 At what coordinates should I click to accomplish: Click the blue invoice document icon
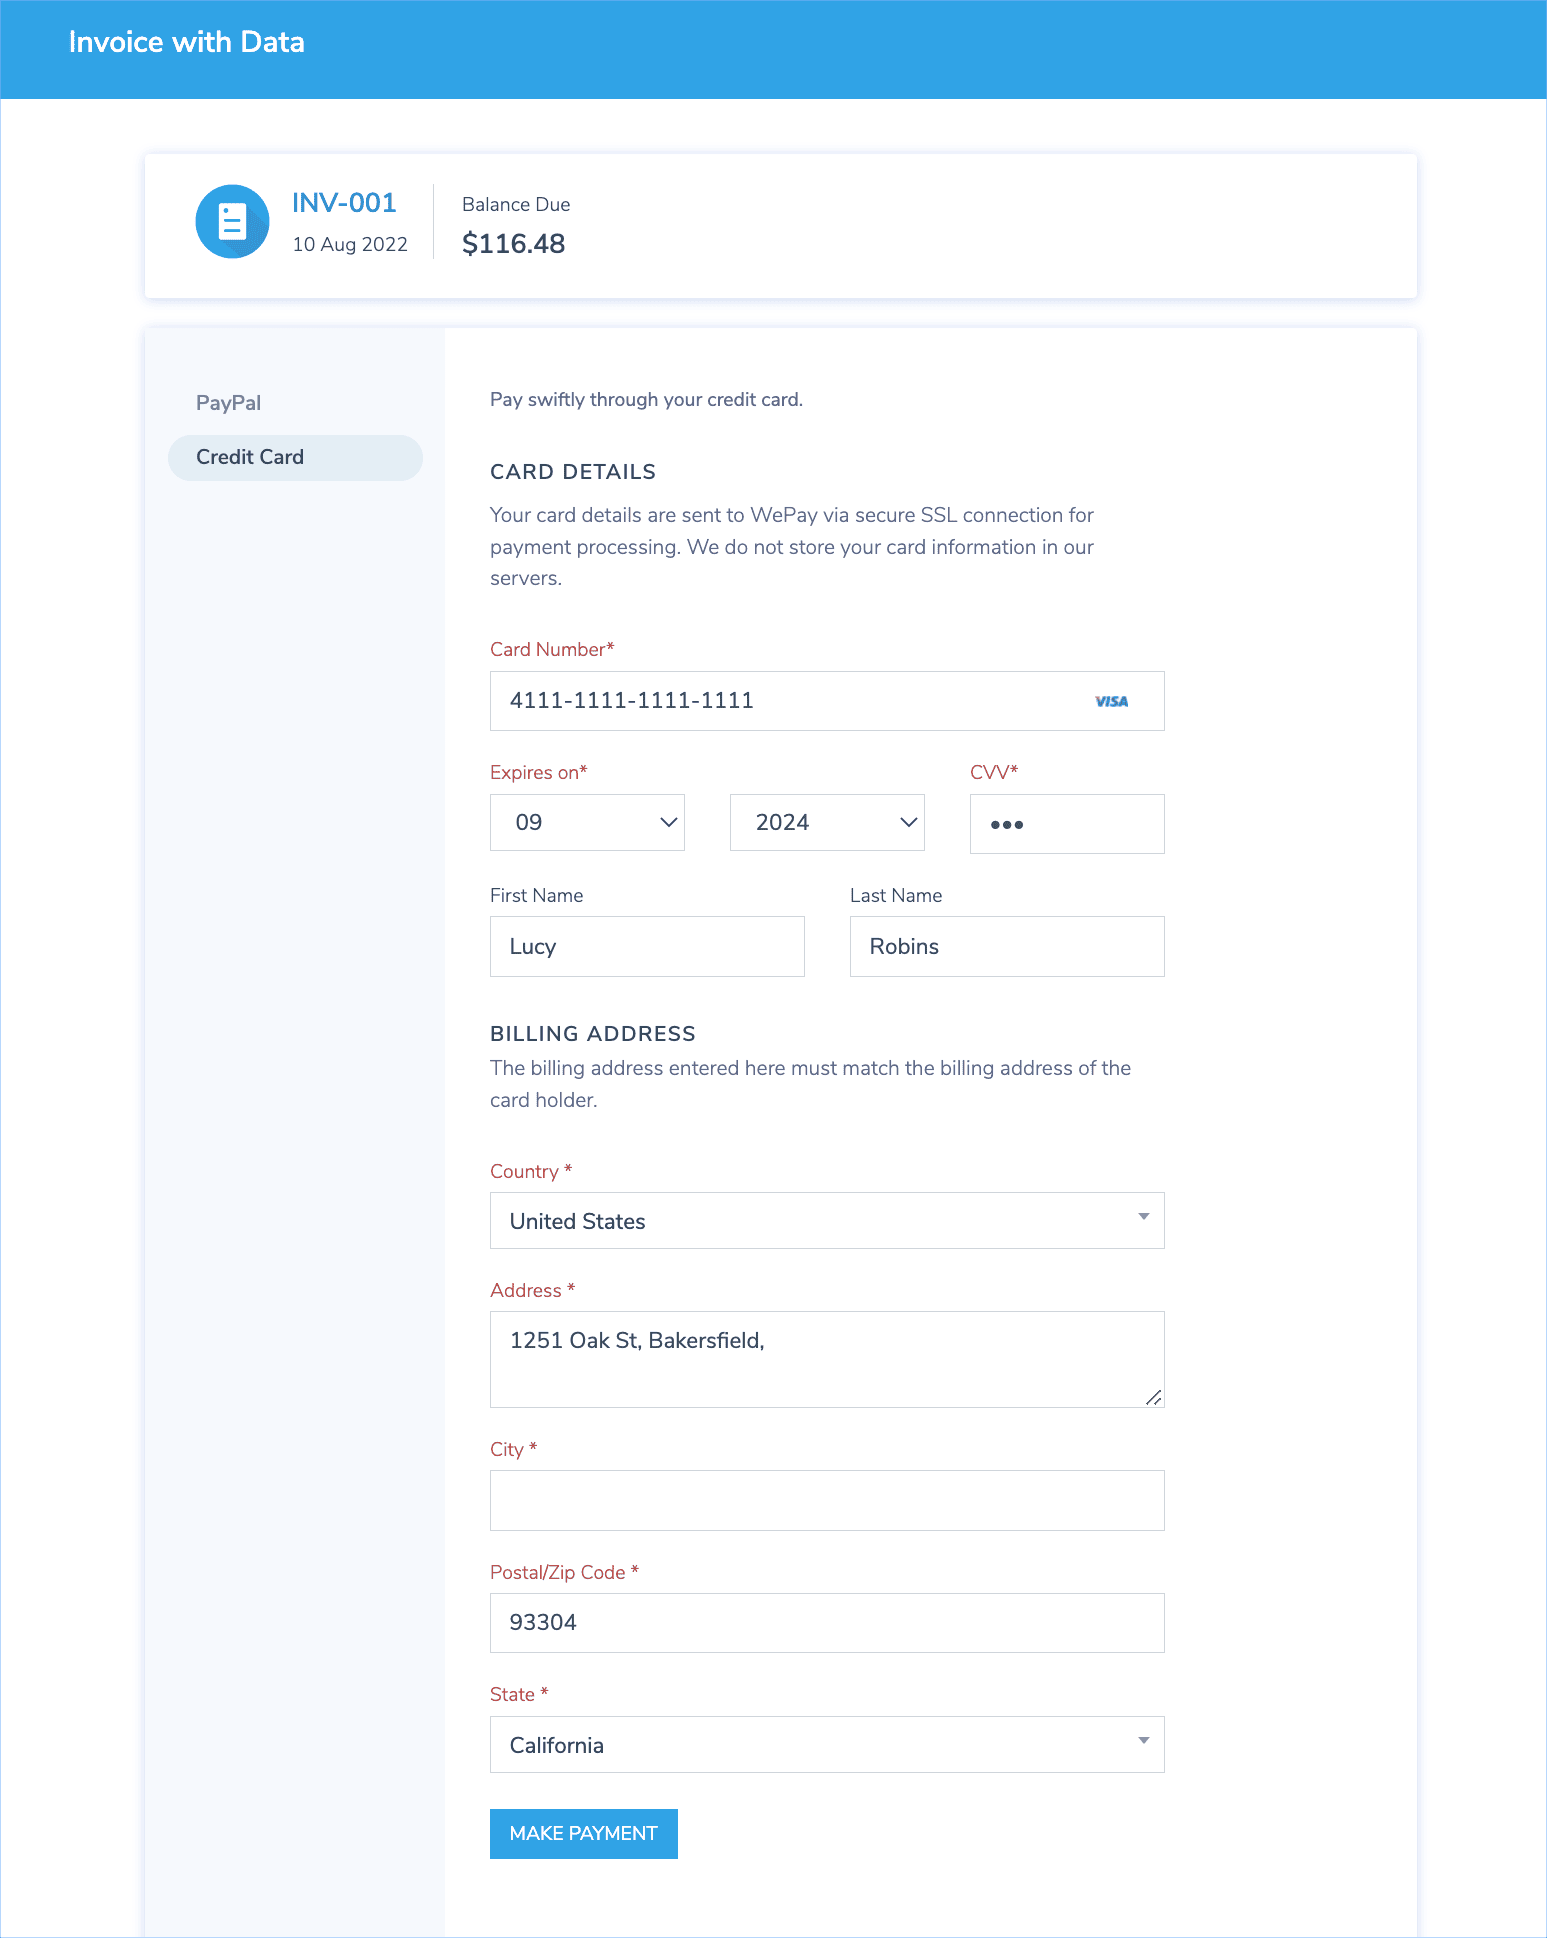click(x=232, y=221)
